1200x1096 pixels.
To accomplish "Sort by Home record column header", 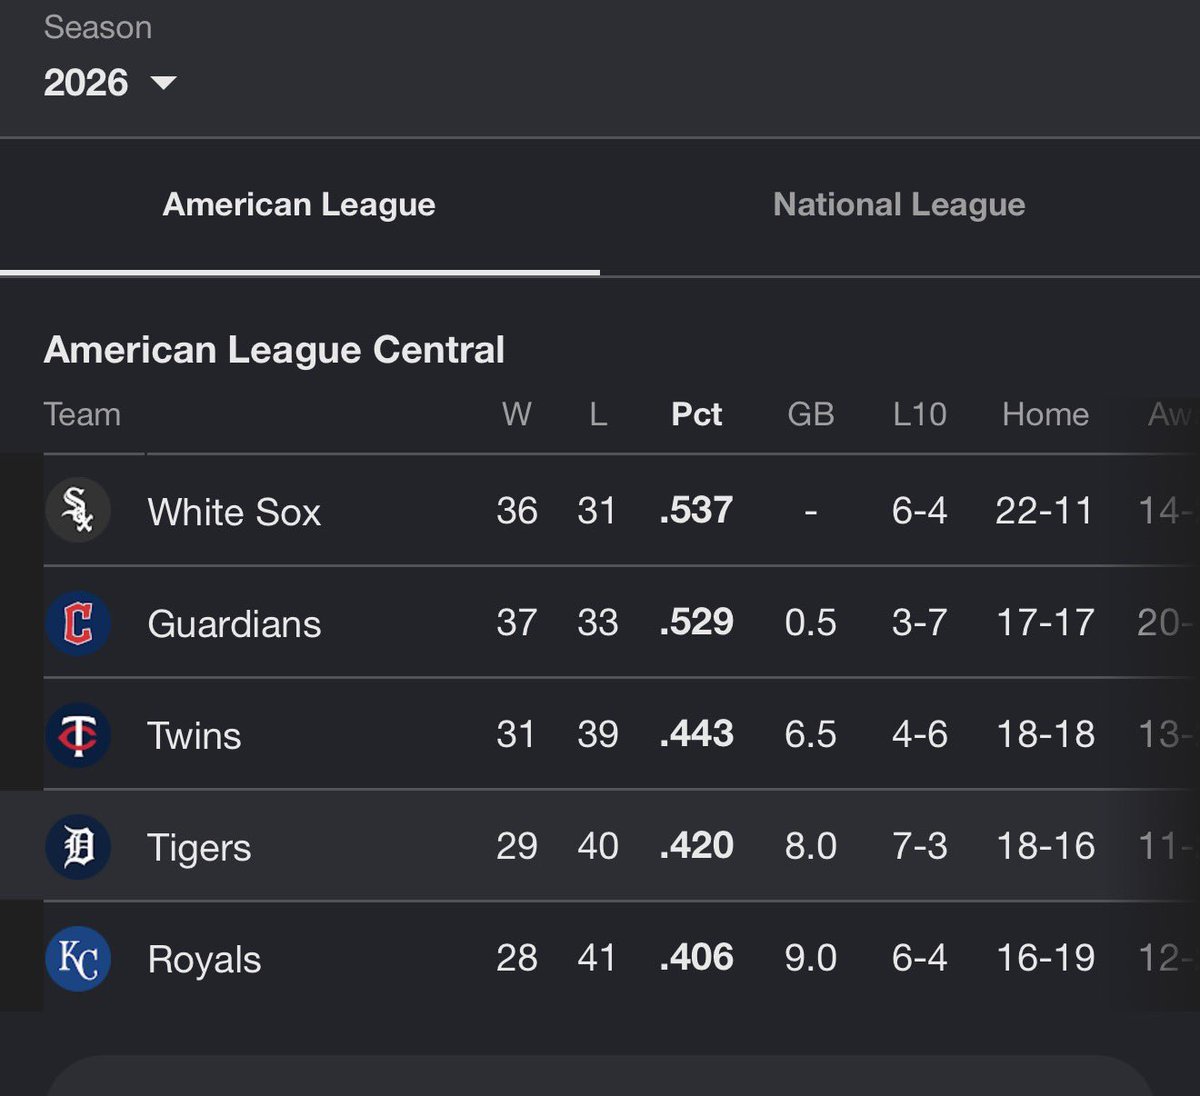I will tap(1045, 414).
